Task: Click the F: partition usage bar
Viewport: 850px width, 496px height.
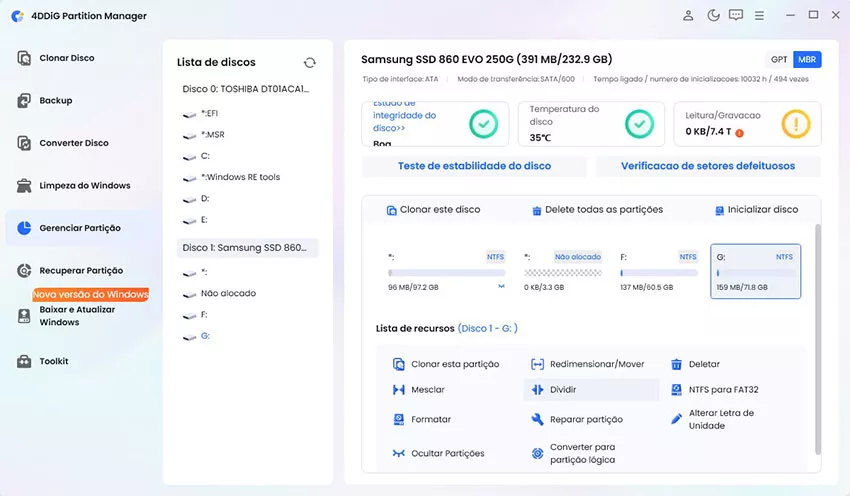Action: (659, 273)
